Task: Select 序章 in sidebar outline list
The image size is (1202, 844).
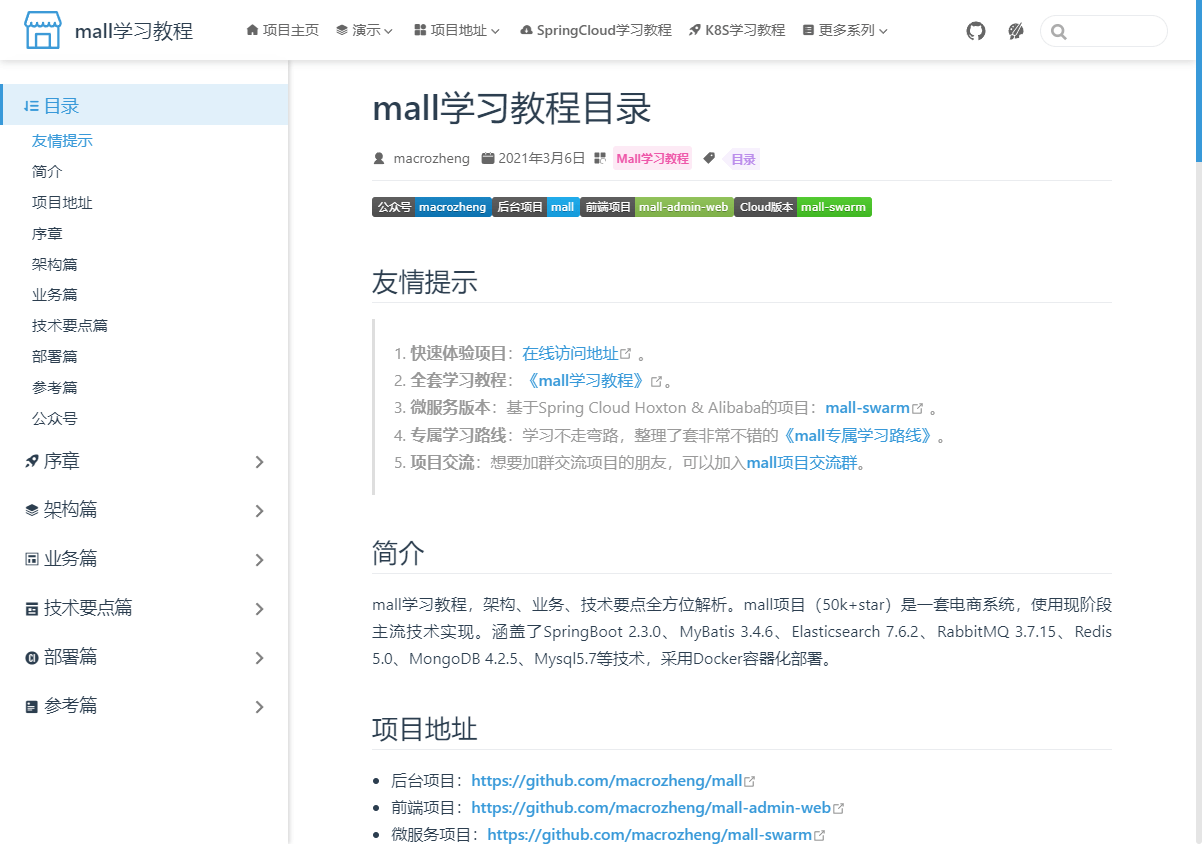Action: coord(47,234)
